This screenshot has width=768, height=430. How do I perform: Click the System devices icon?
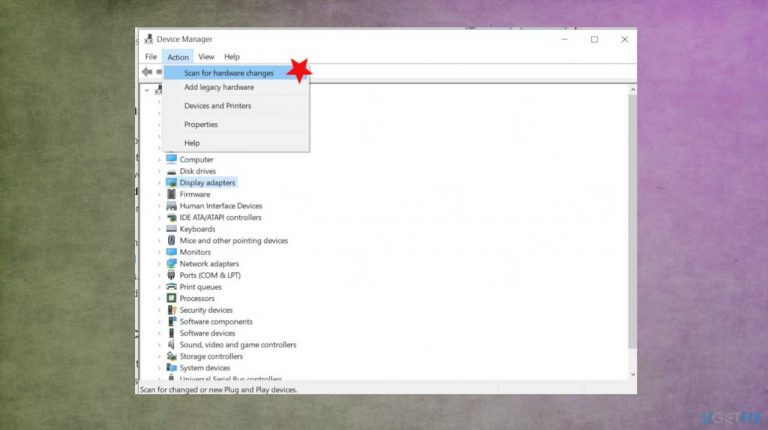coord(171,368)
